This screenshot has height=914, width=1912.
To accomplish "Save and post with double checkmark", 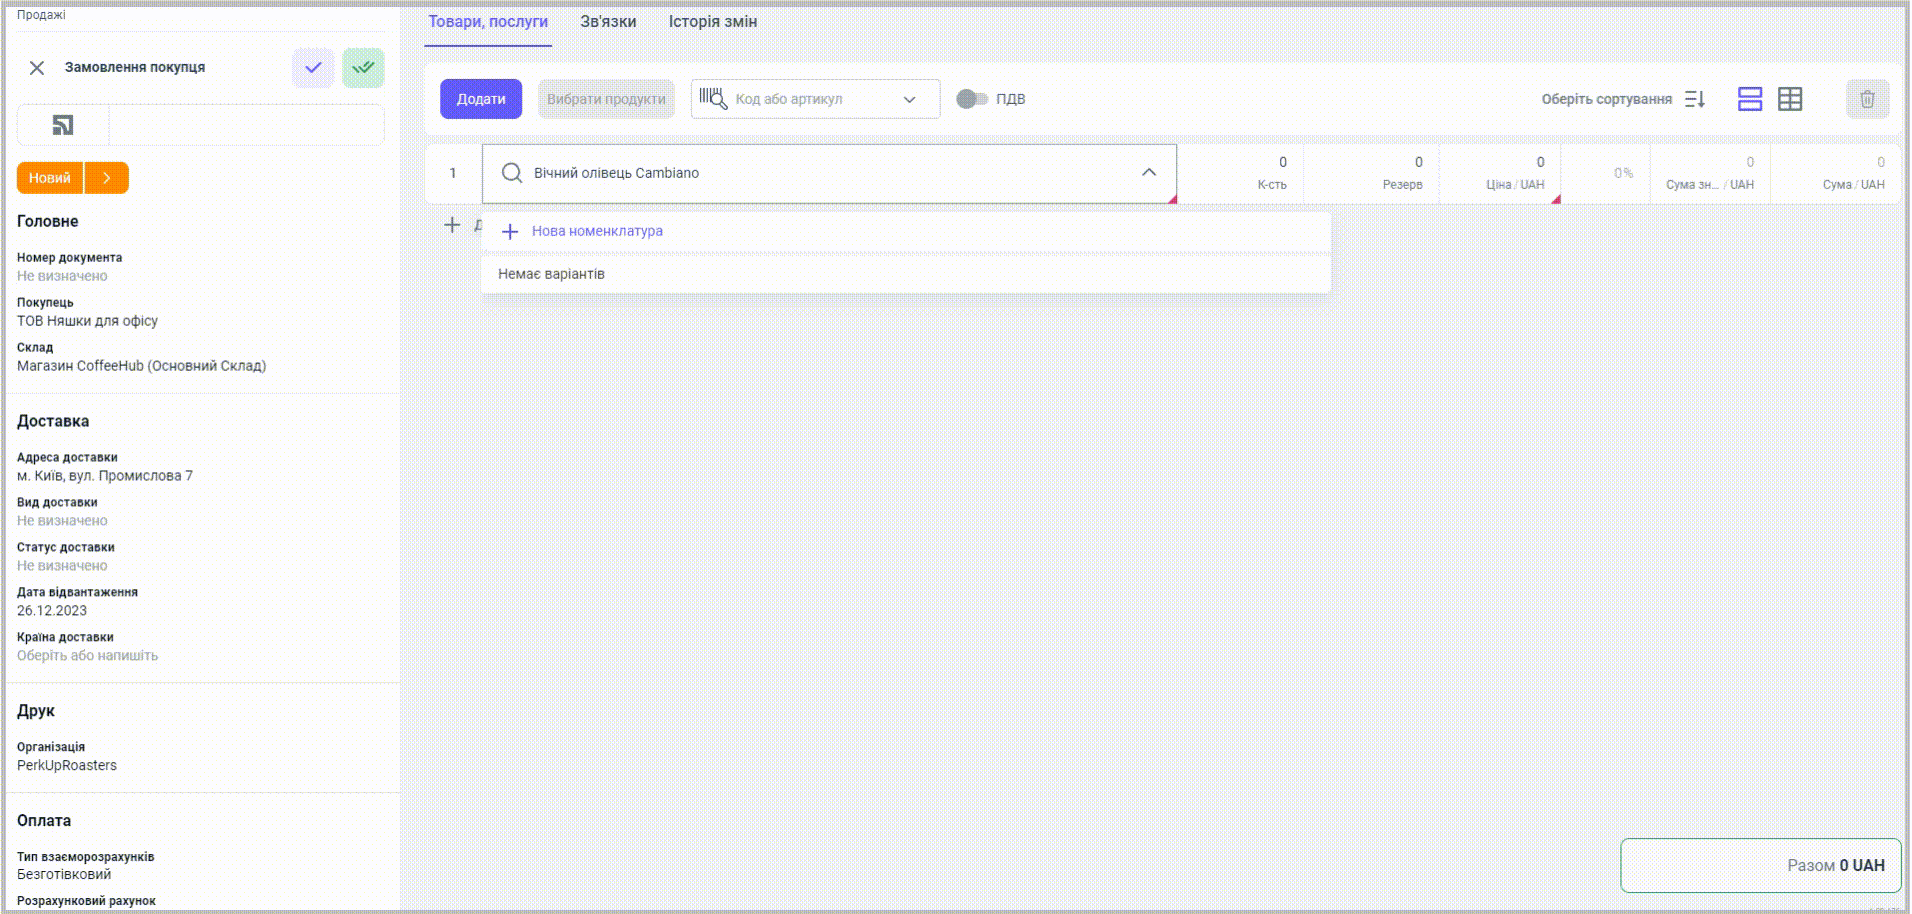I will (x=363, y=68).
